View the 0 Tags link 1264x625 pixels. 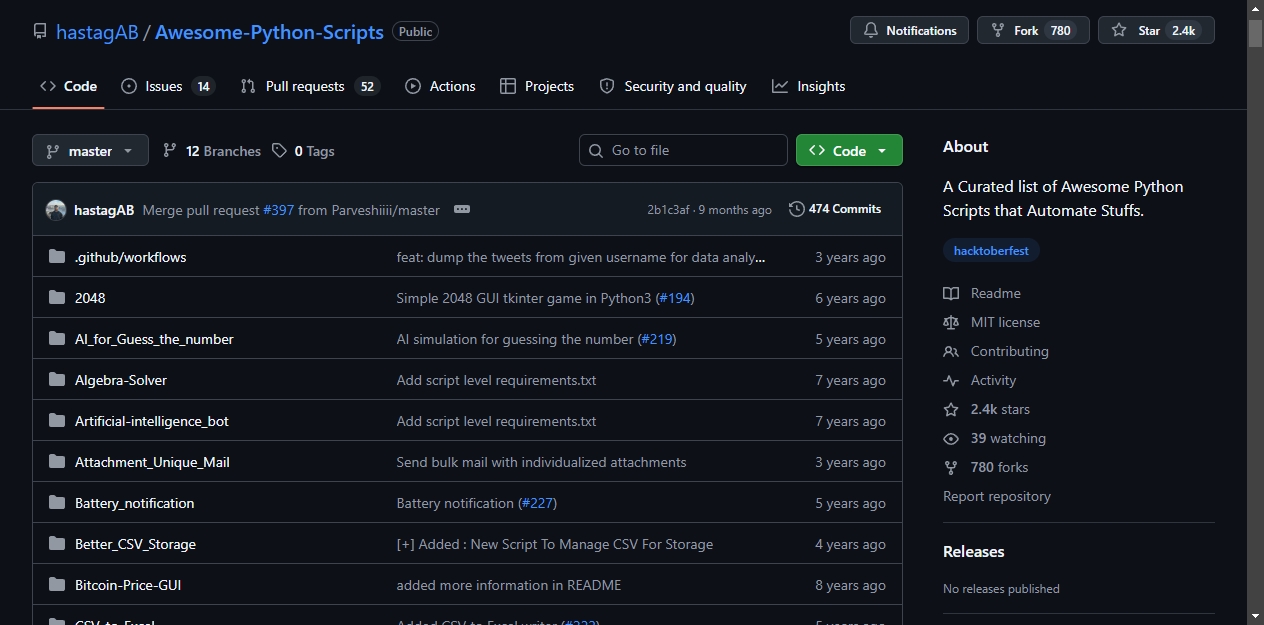tap(303, 151)
